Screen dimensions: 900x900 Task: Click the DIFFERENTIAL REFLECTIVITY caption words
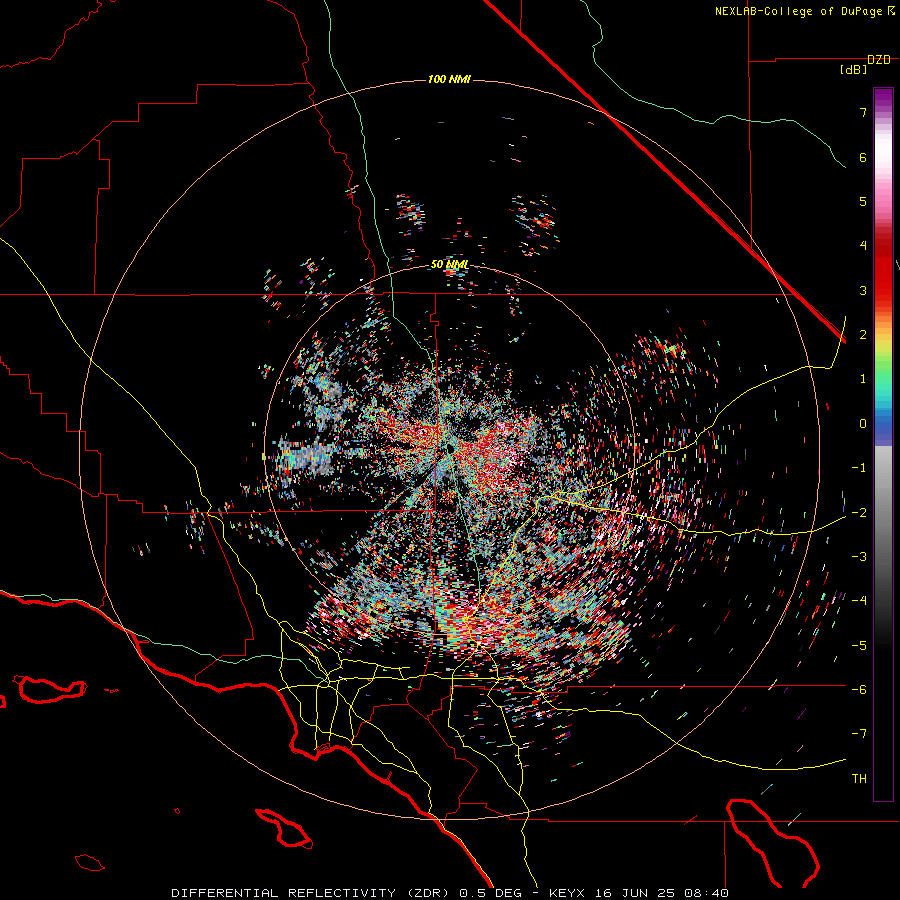pos(283,893)
